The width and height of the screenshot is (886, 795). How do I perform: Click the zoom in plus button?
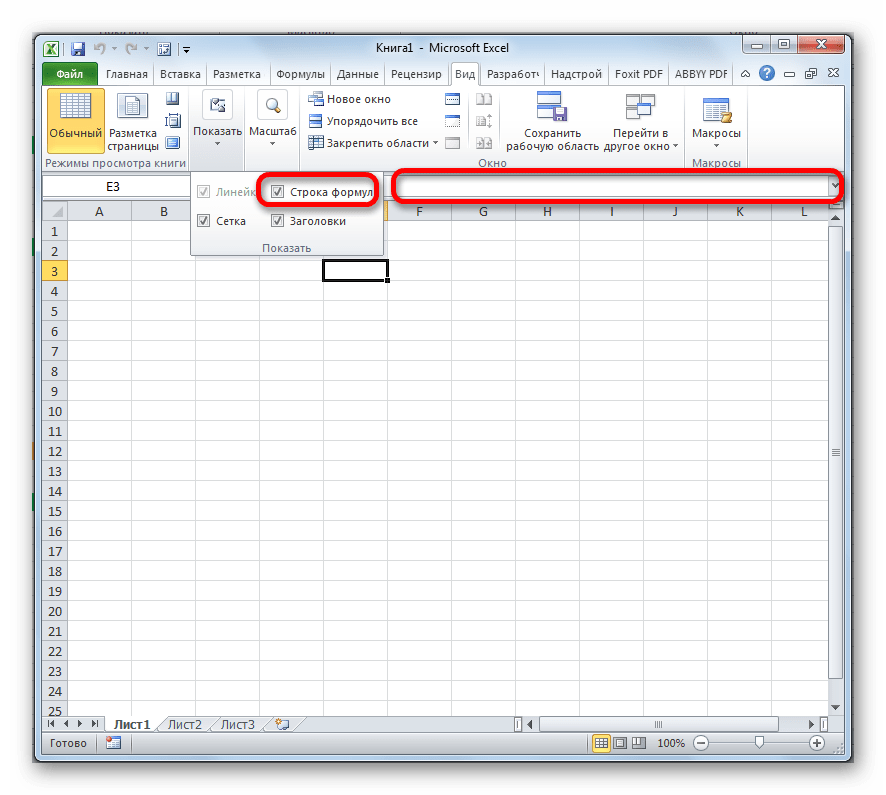[816, 743]
